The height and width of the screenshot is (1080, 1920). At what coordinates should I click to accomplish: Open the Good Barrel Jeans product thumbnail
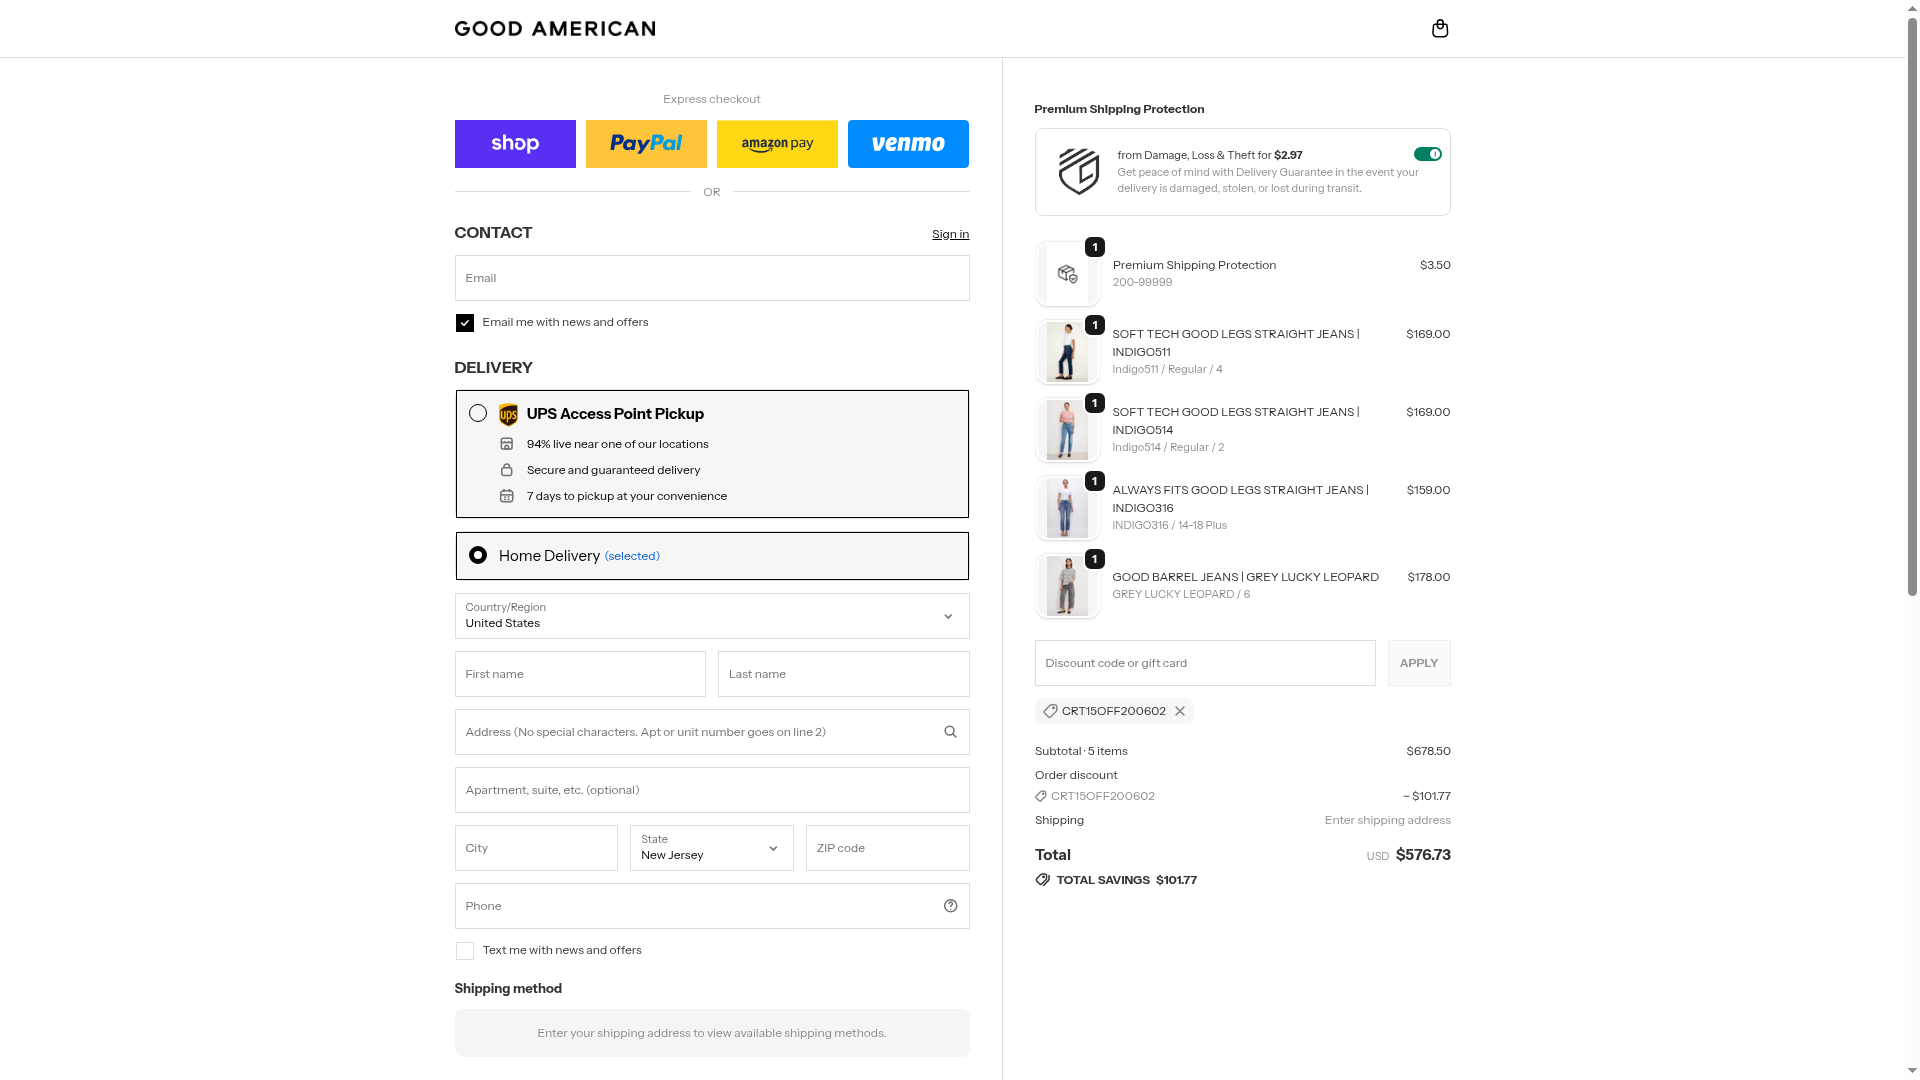coord(1067,586)
